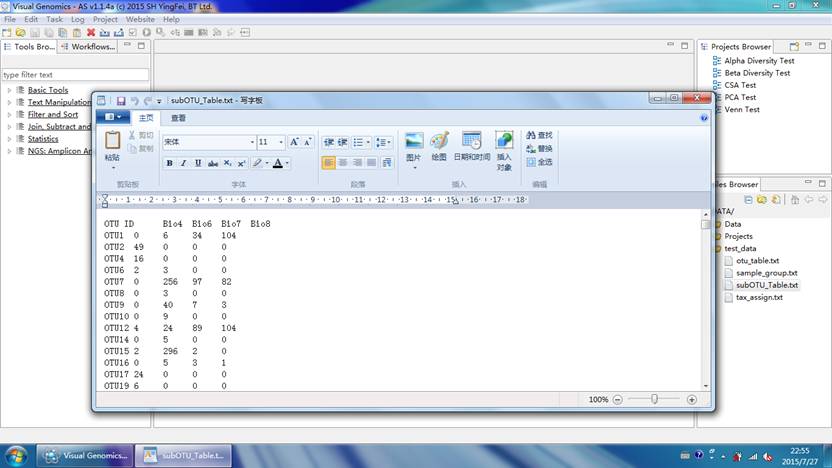The height and width of the screenshot is (468, 832).
Task: Select Alpha Diversity Test project
Action: click(758, 61)
